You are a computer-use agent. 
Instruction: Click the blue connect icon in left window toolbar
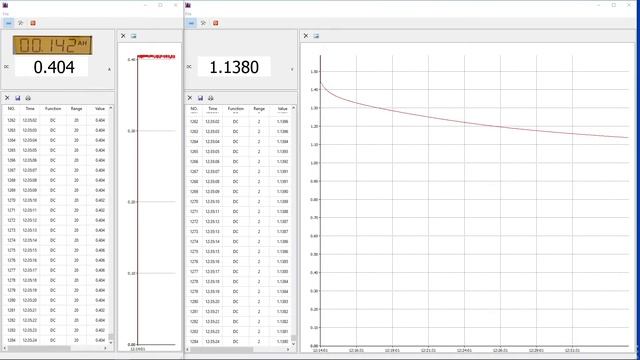coord(9,23)
